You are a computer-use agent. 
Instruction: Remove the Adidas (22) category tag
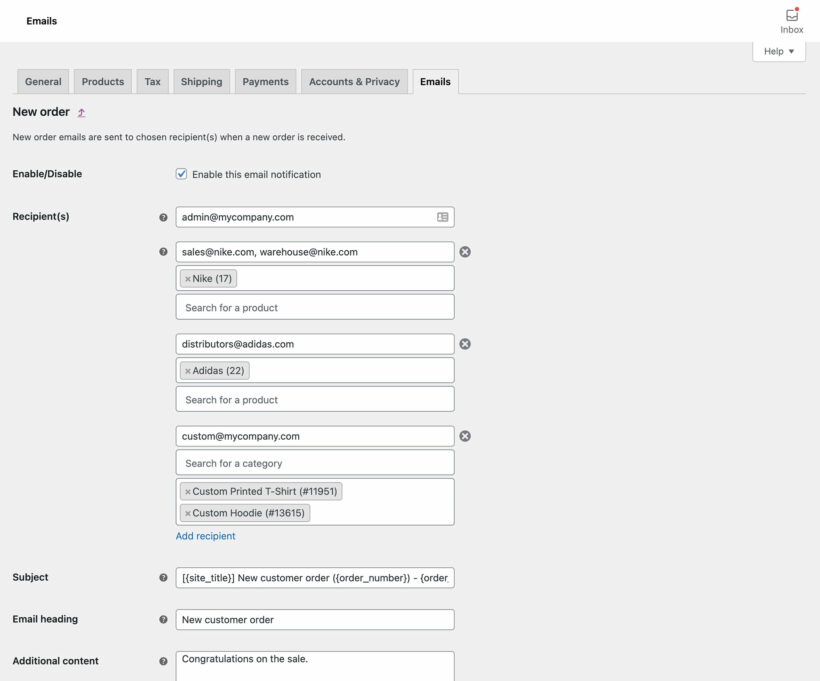188,370
